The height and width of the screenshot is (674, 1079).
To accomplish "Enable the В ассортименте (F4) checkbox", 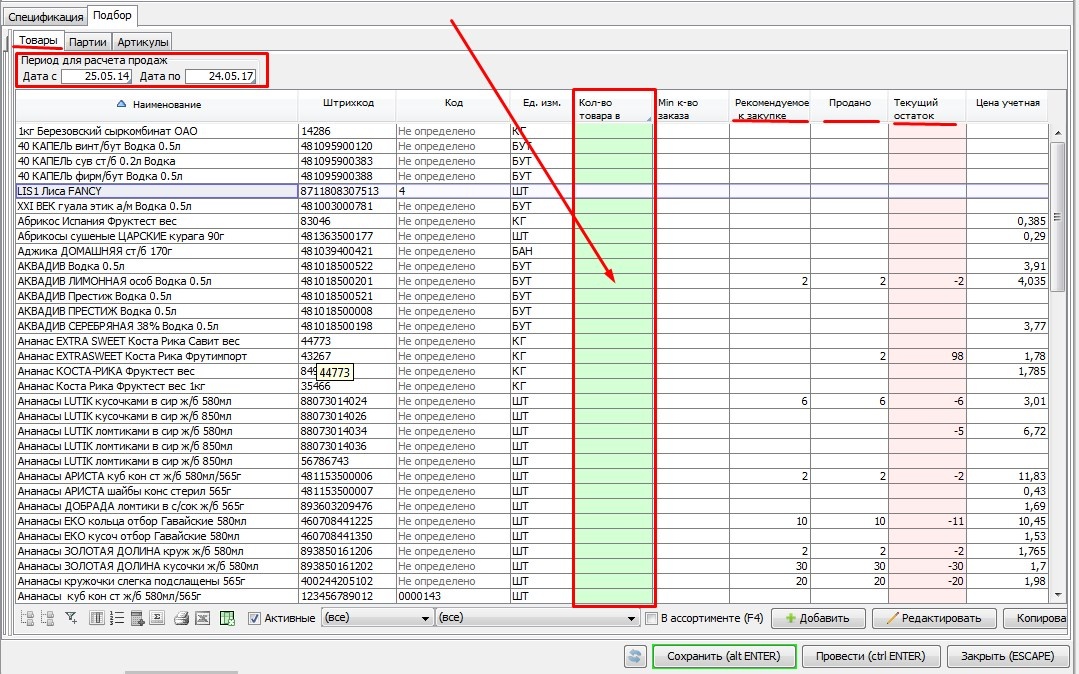I will 652,618.
